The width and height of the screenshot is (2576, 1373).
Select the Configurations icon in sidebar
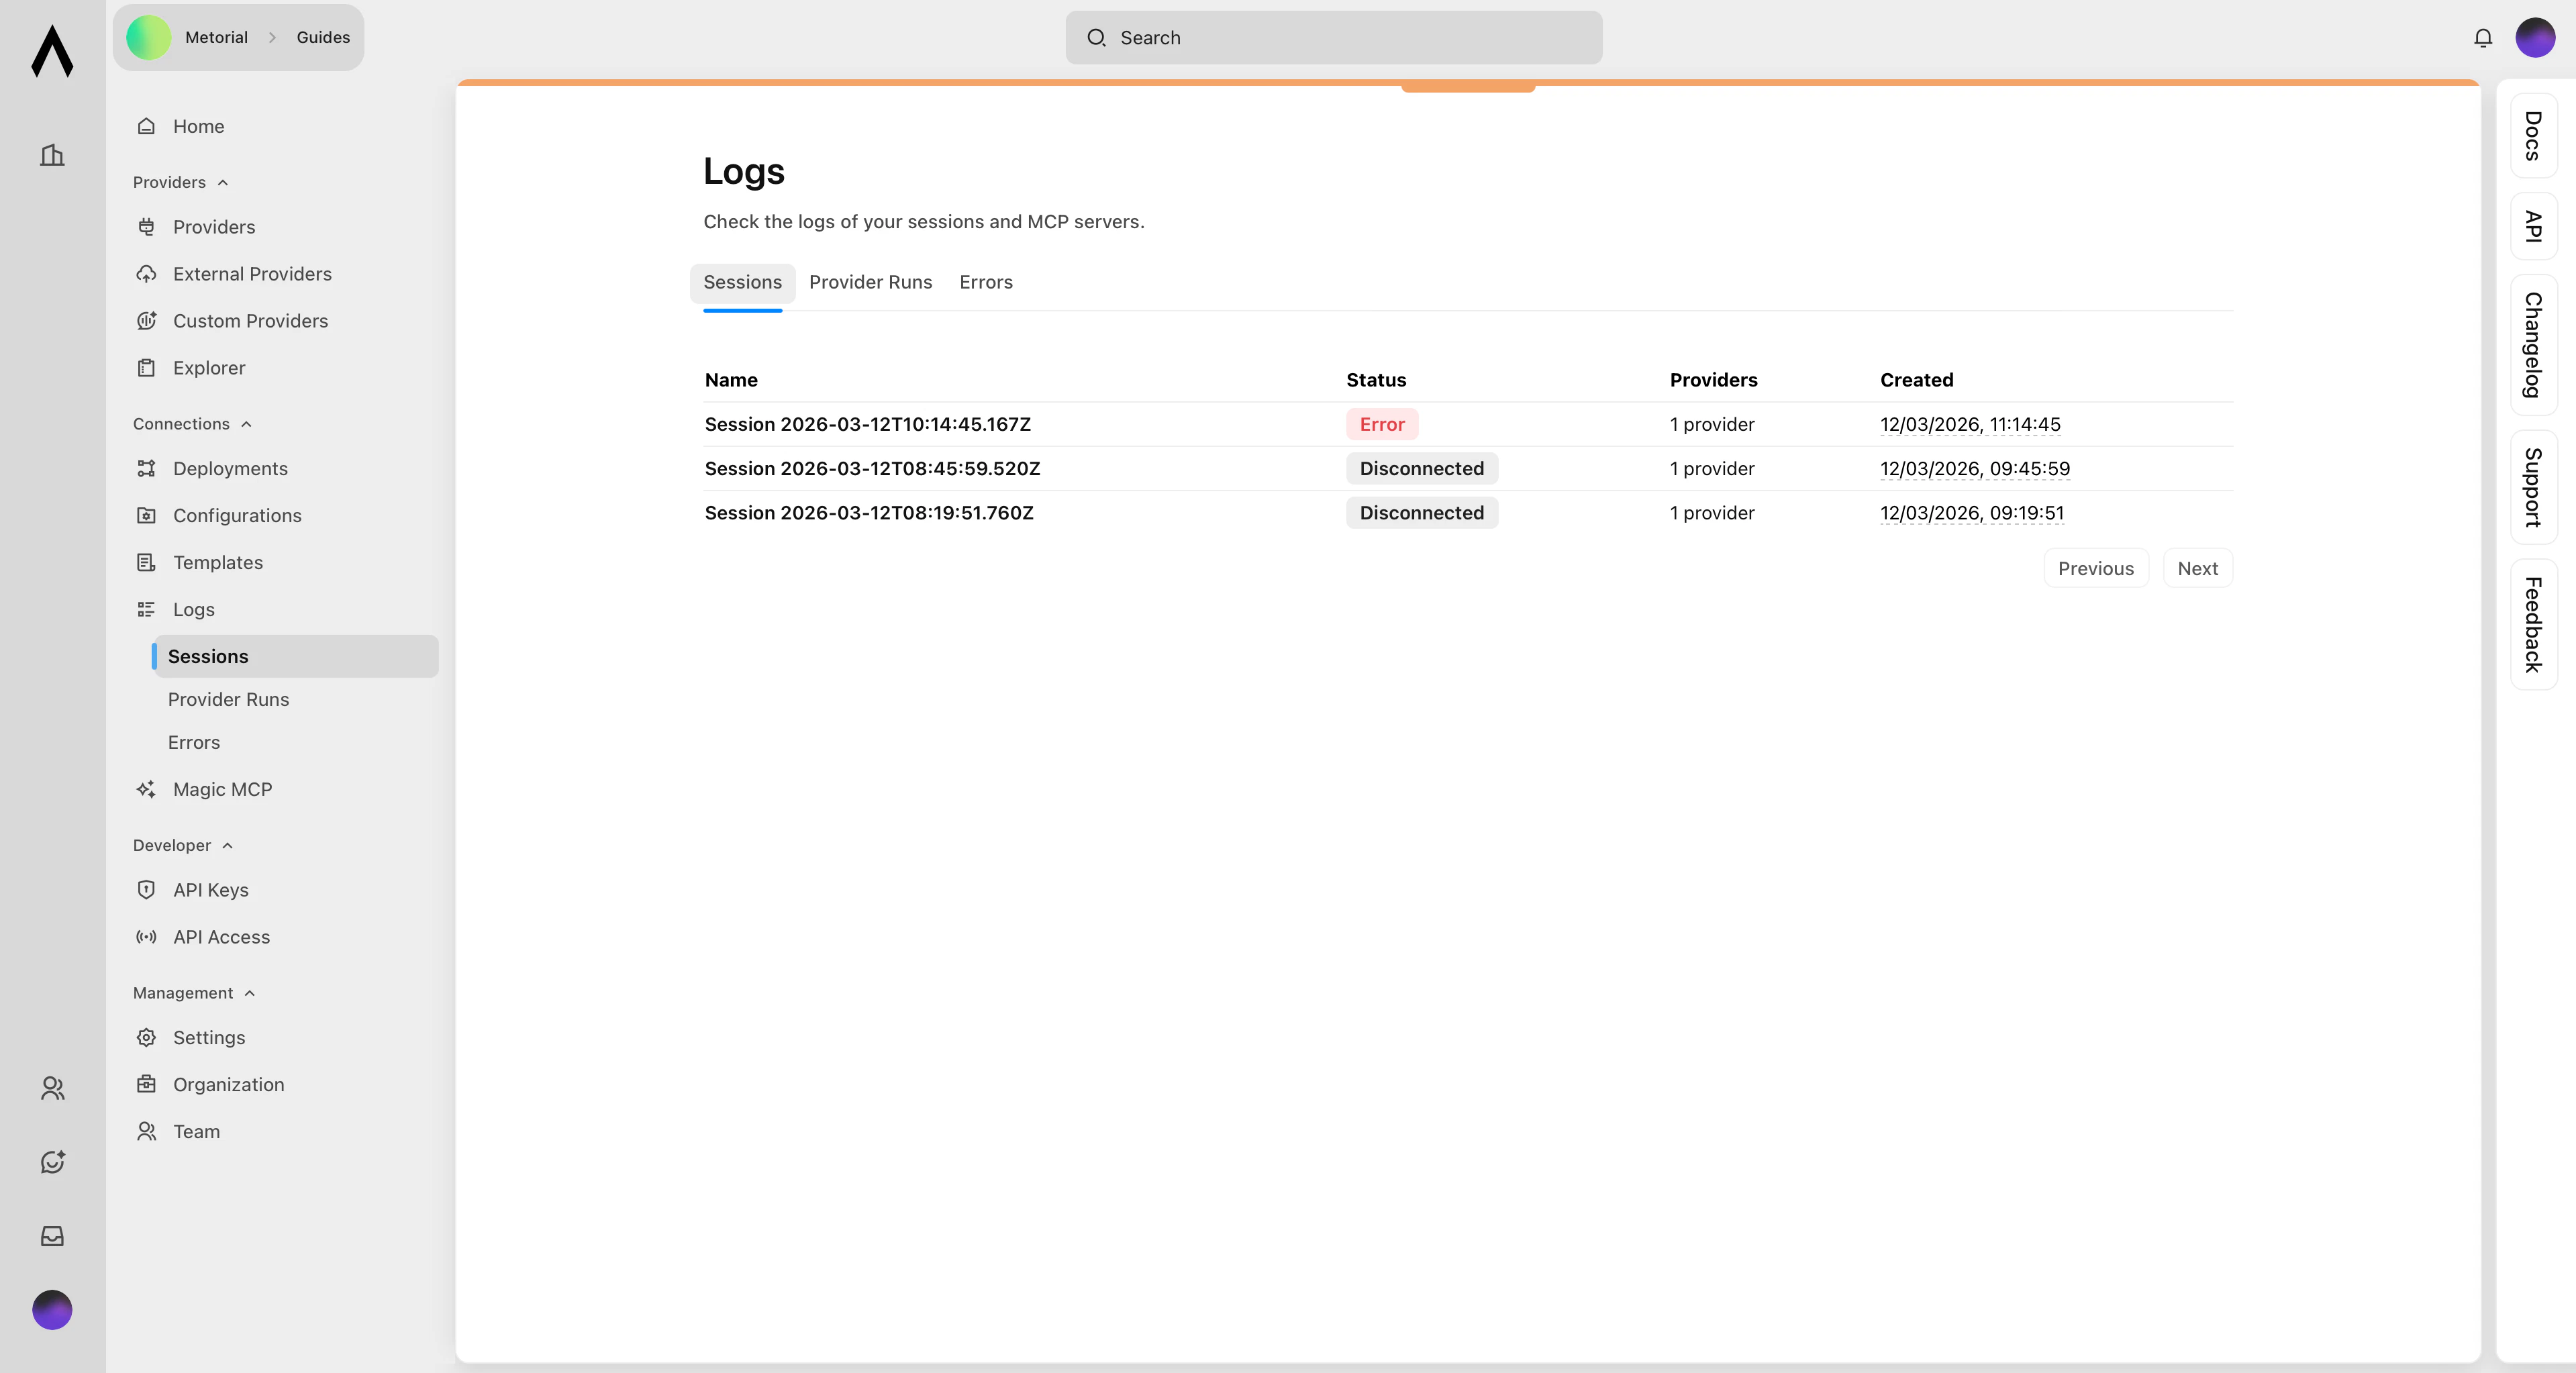(146, 515)
